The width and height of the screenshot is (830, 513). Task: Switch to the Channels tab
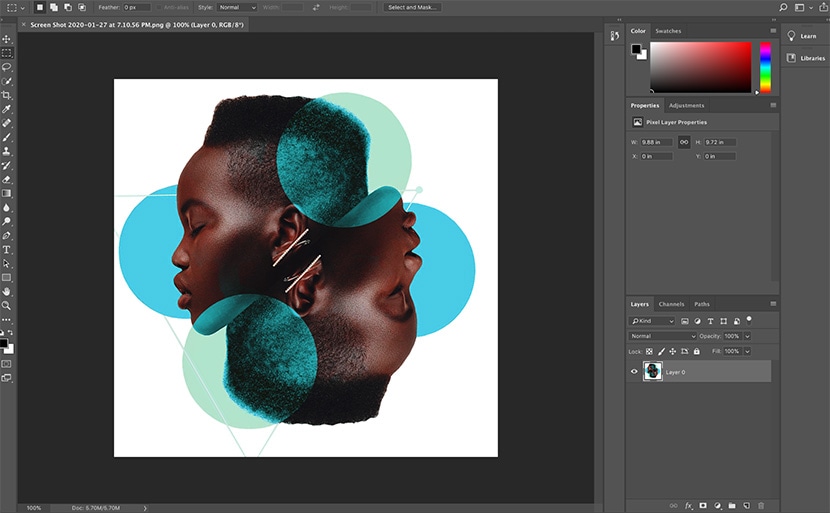click(671, 304)
